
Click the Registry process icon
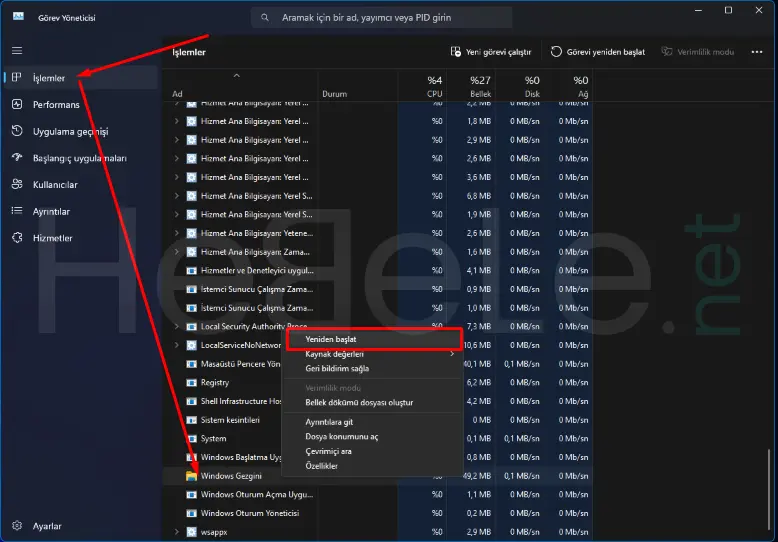pyautogui.click(x=192, y=383)
